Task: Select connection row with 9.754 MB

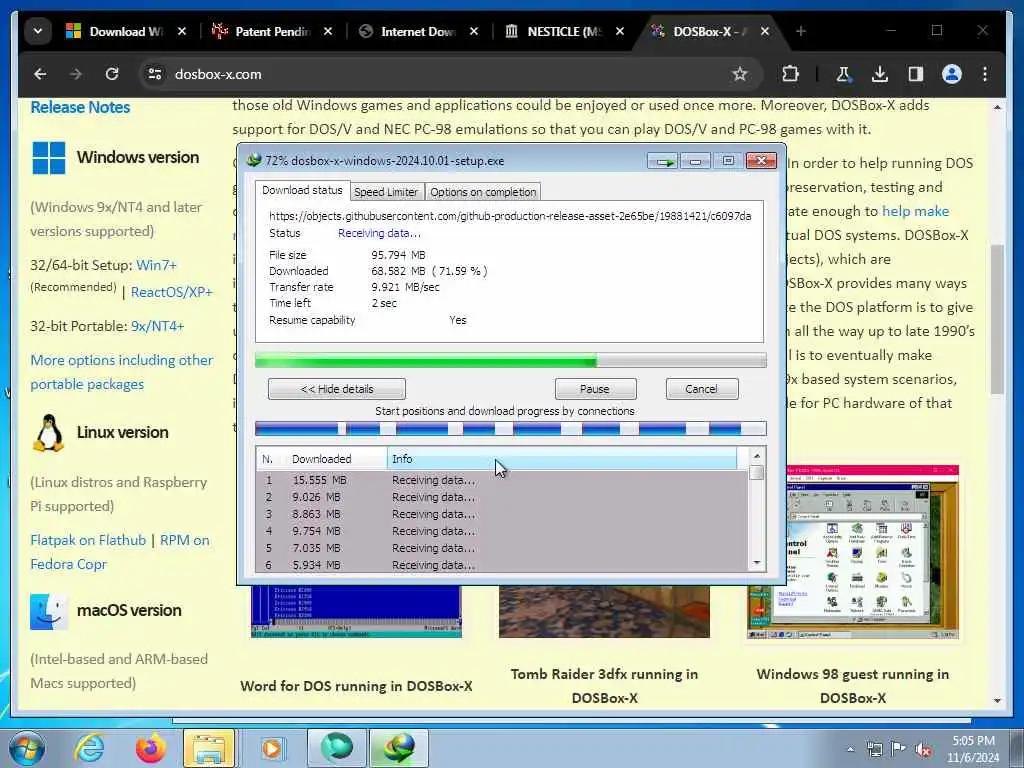Action: pos(502,531)
